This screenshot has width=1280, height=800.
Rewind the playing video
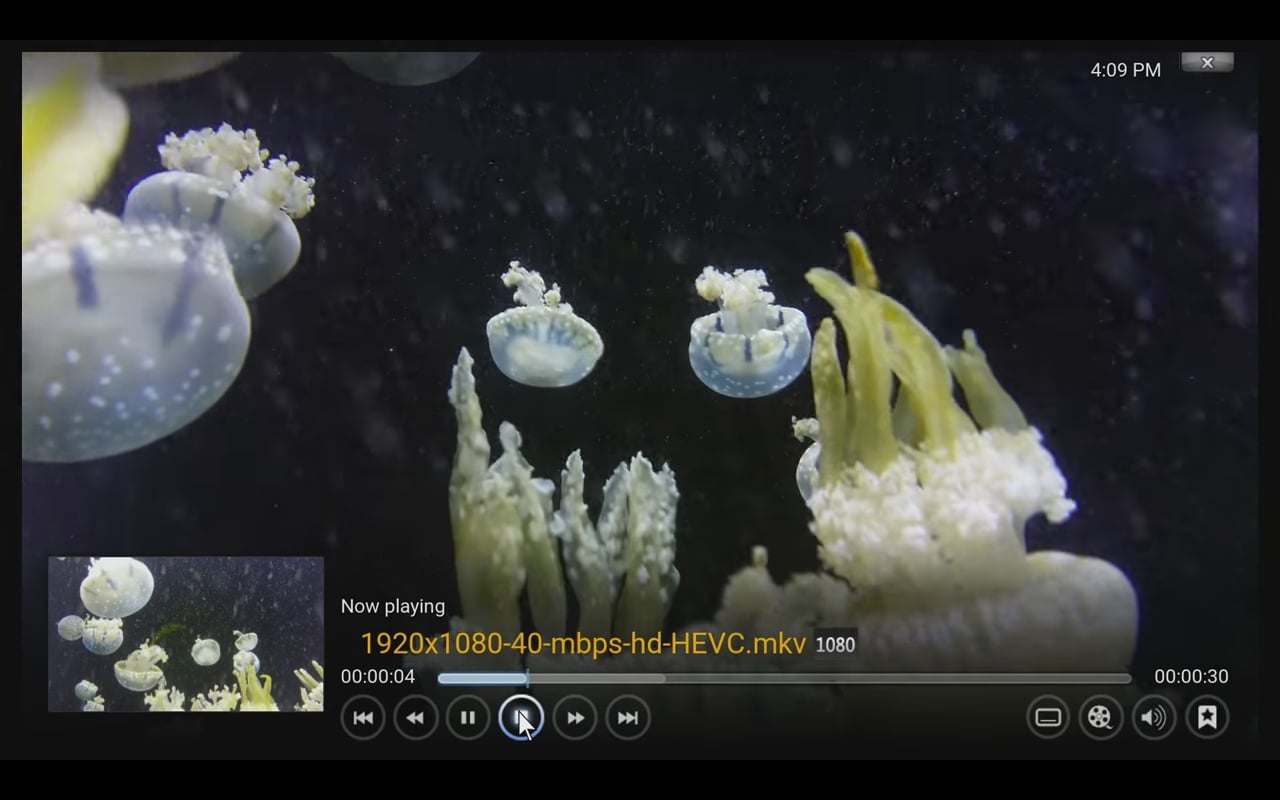click(x=415, y=717)
